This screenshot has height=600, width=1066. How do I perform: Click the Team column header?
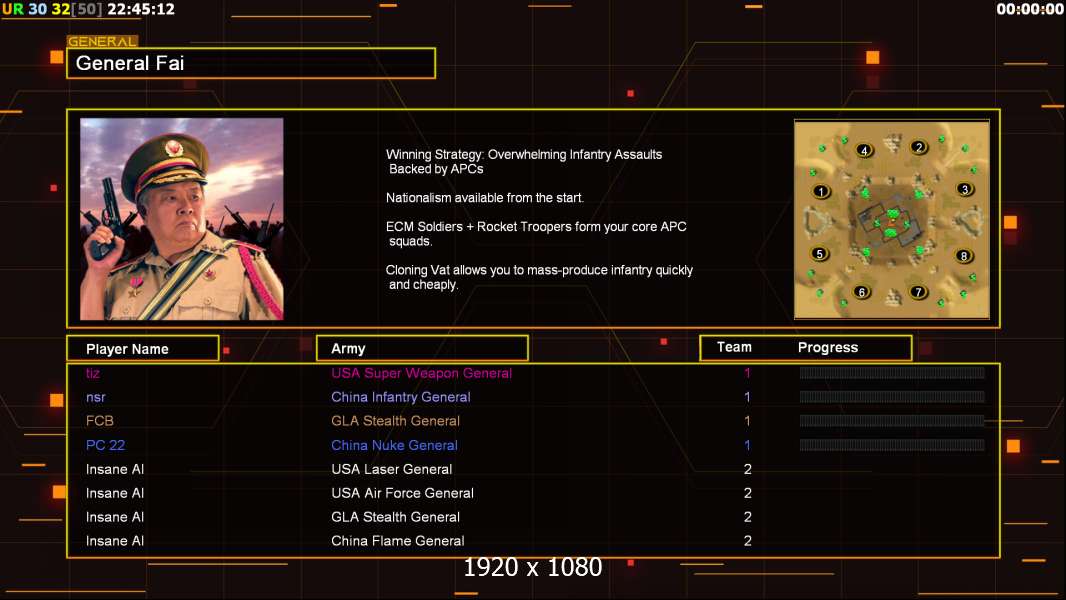(734, 347)
